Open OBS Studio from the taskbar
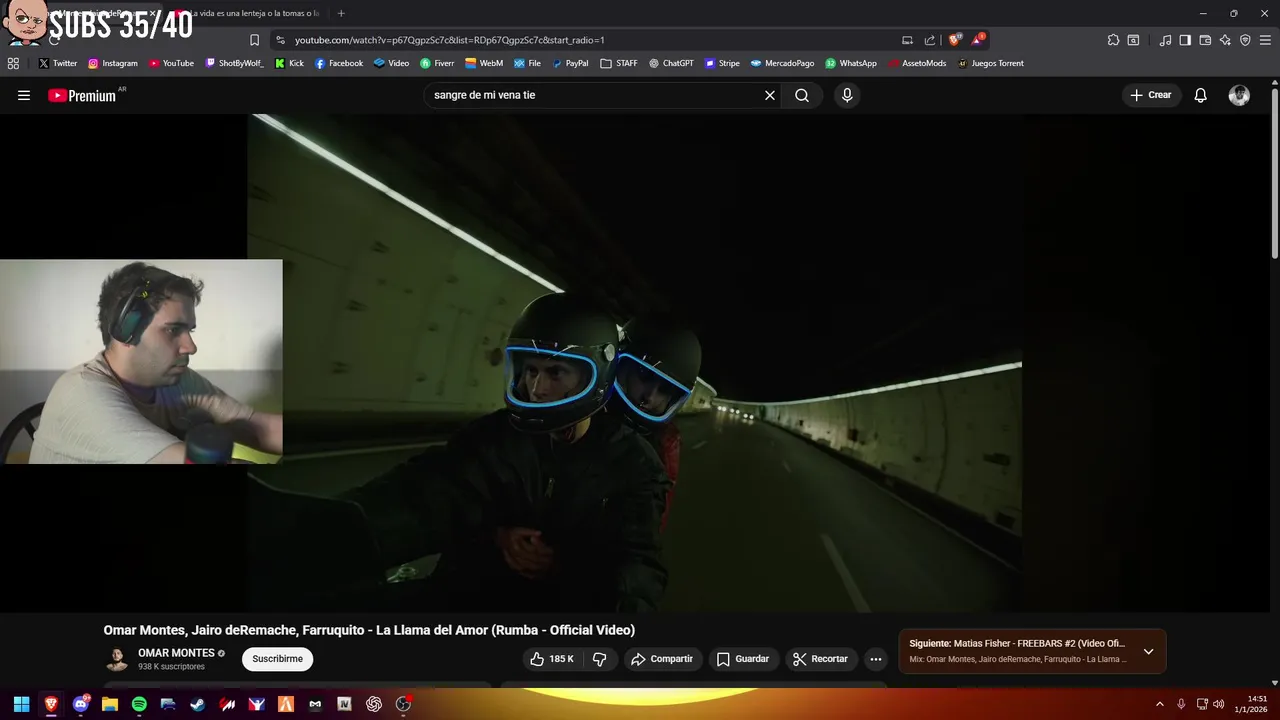 point(403,704)
